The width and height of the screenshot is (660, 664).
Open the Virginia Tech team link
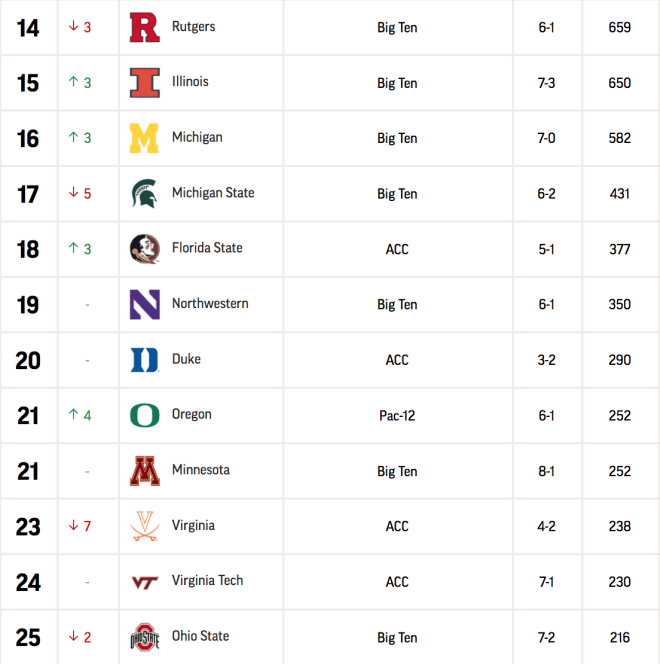pyautogui.click(x=207, y=581)
